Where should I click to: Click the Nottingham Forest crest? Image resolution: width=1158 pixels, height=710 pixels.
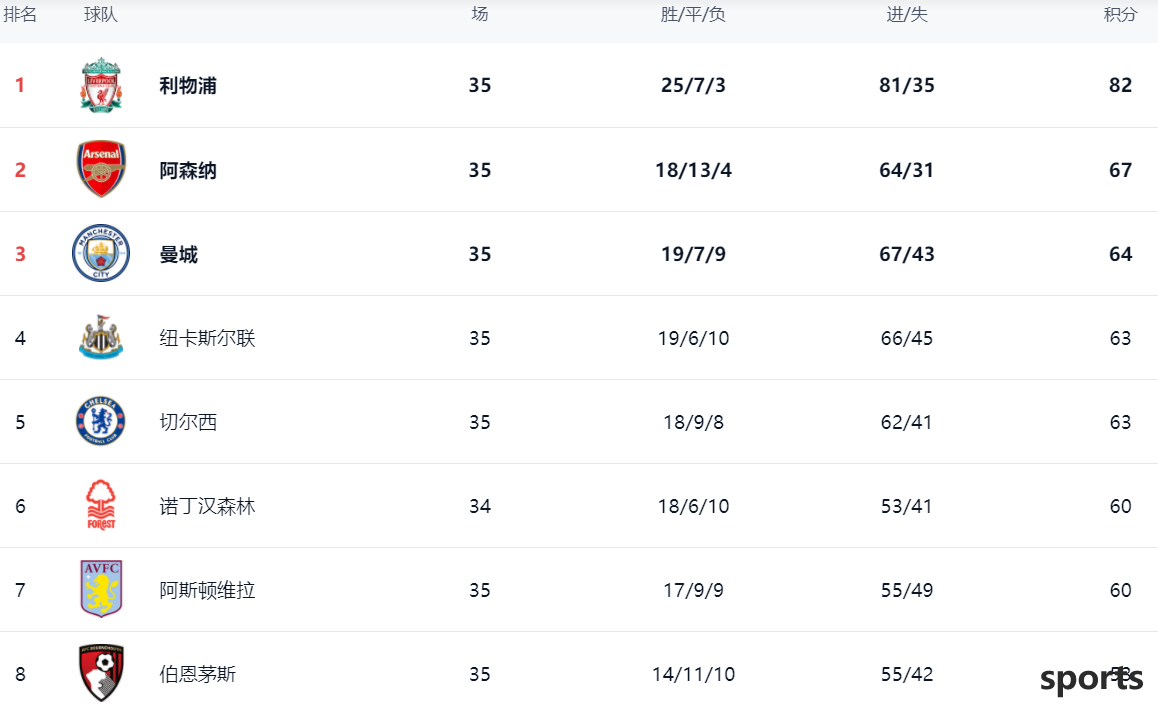pos(101,505)
